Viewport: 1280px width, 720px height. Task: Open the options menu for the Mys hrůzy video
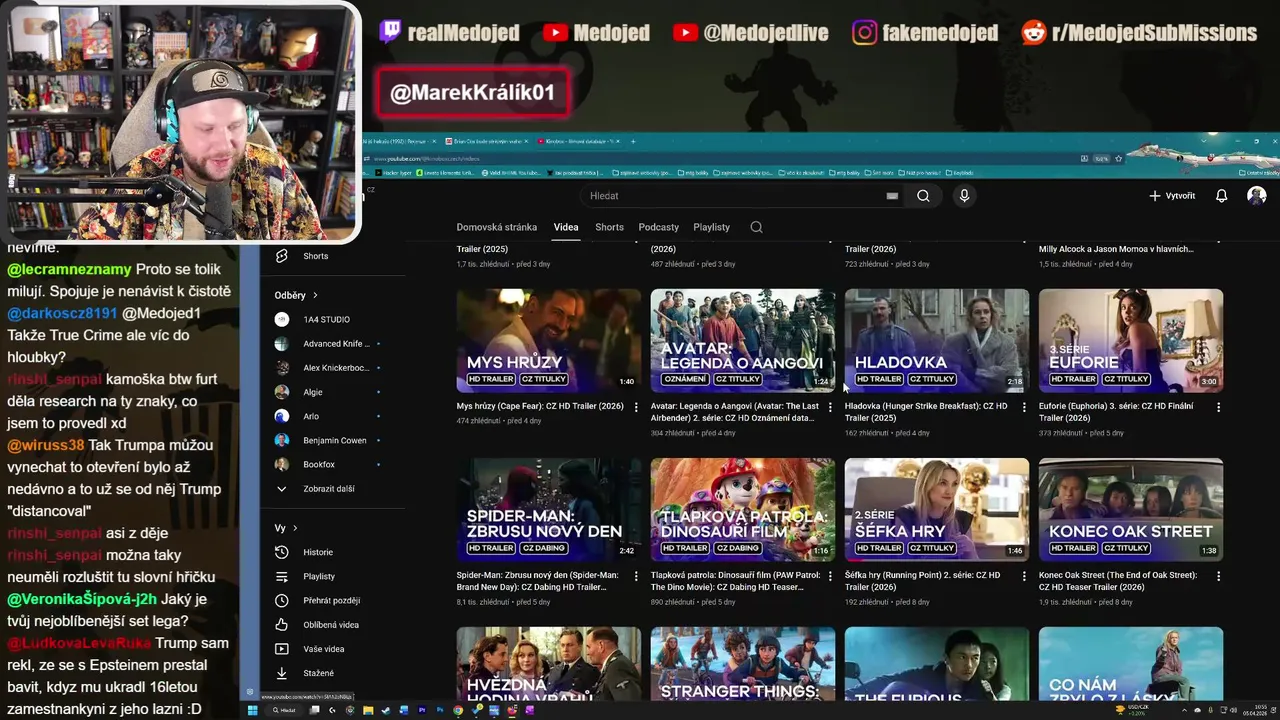(636, 407)
